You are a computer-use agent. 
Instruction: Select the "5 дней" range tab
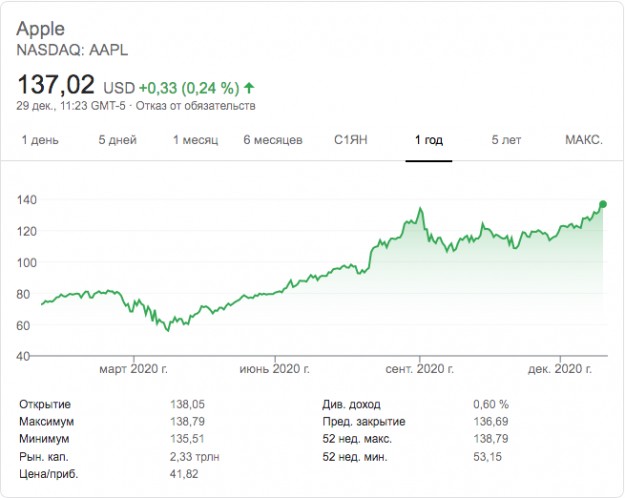pos(116,140)
